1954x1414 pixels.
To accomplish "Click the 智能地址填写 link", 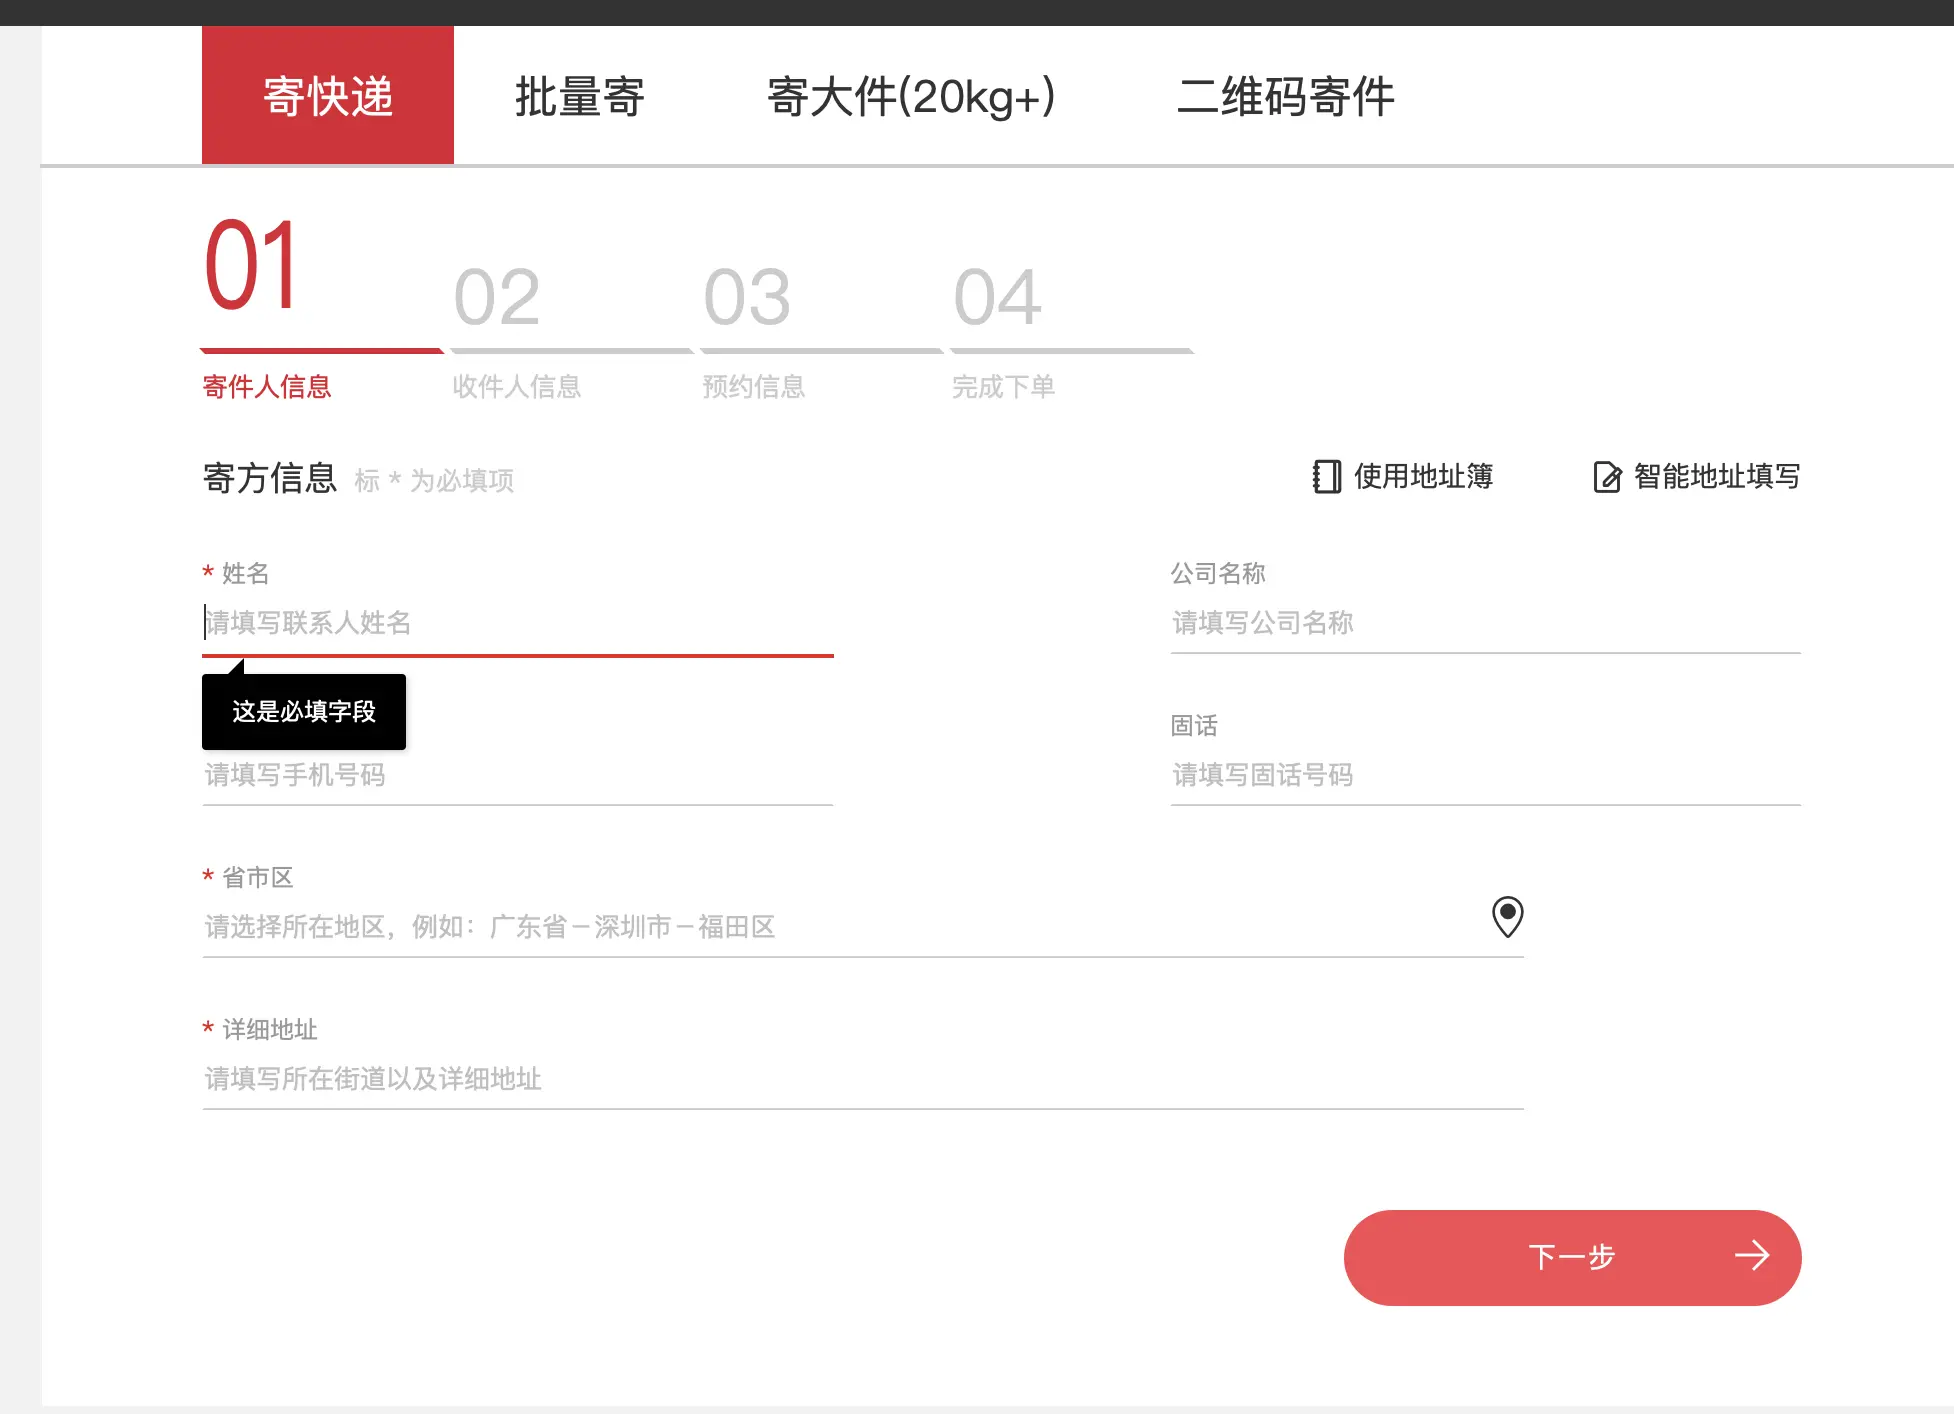I will [1717, 477].
